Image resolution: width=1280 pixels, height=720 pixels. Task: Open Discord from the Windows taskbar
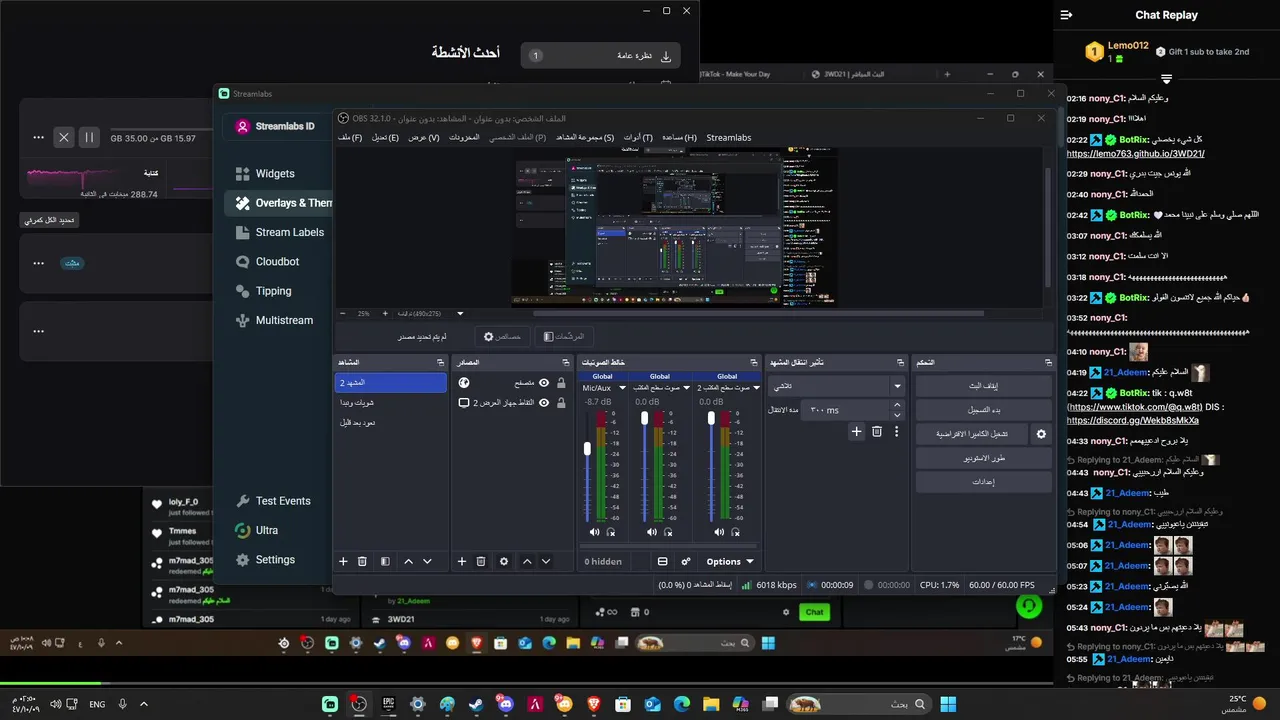(505, 704)
